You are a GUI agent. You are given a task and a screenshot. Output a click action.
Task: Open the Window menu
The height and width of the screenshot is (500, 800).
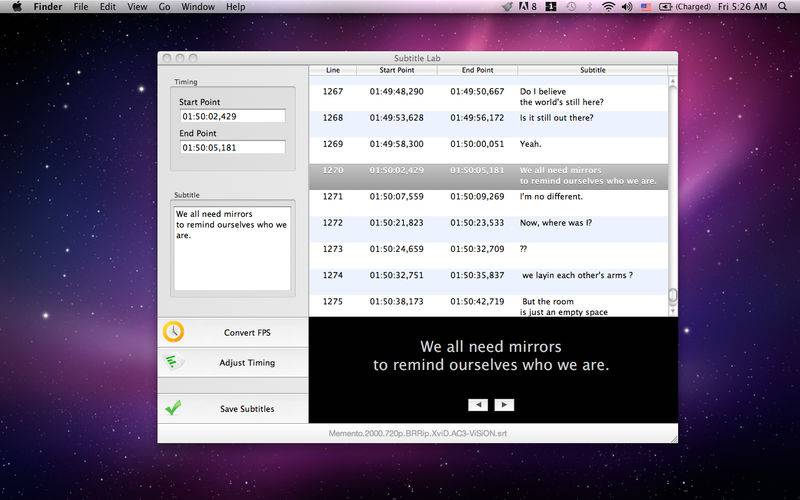[x=197, y=7]
